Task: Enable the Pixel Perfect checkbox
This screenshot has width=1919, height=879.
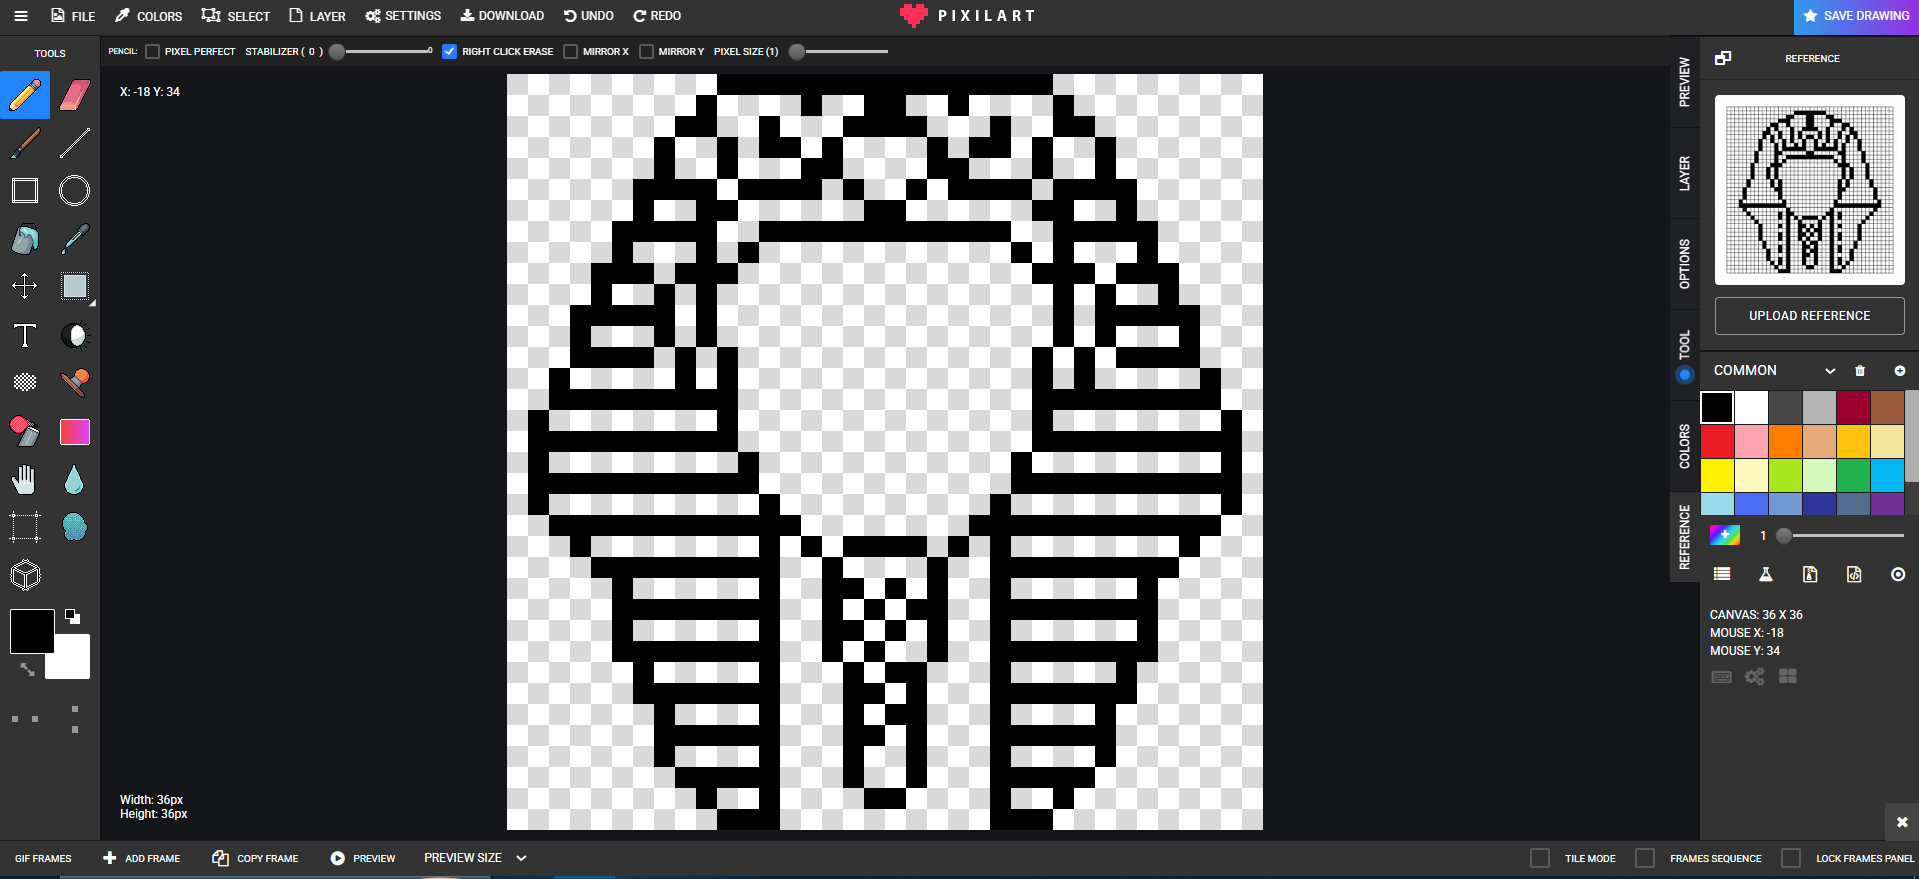Action: (x=152, y=51)
